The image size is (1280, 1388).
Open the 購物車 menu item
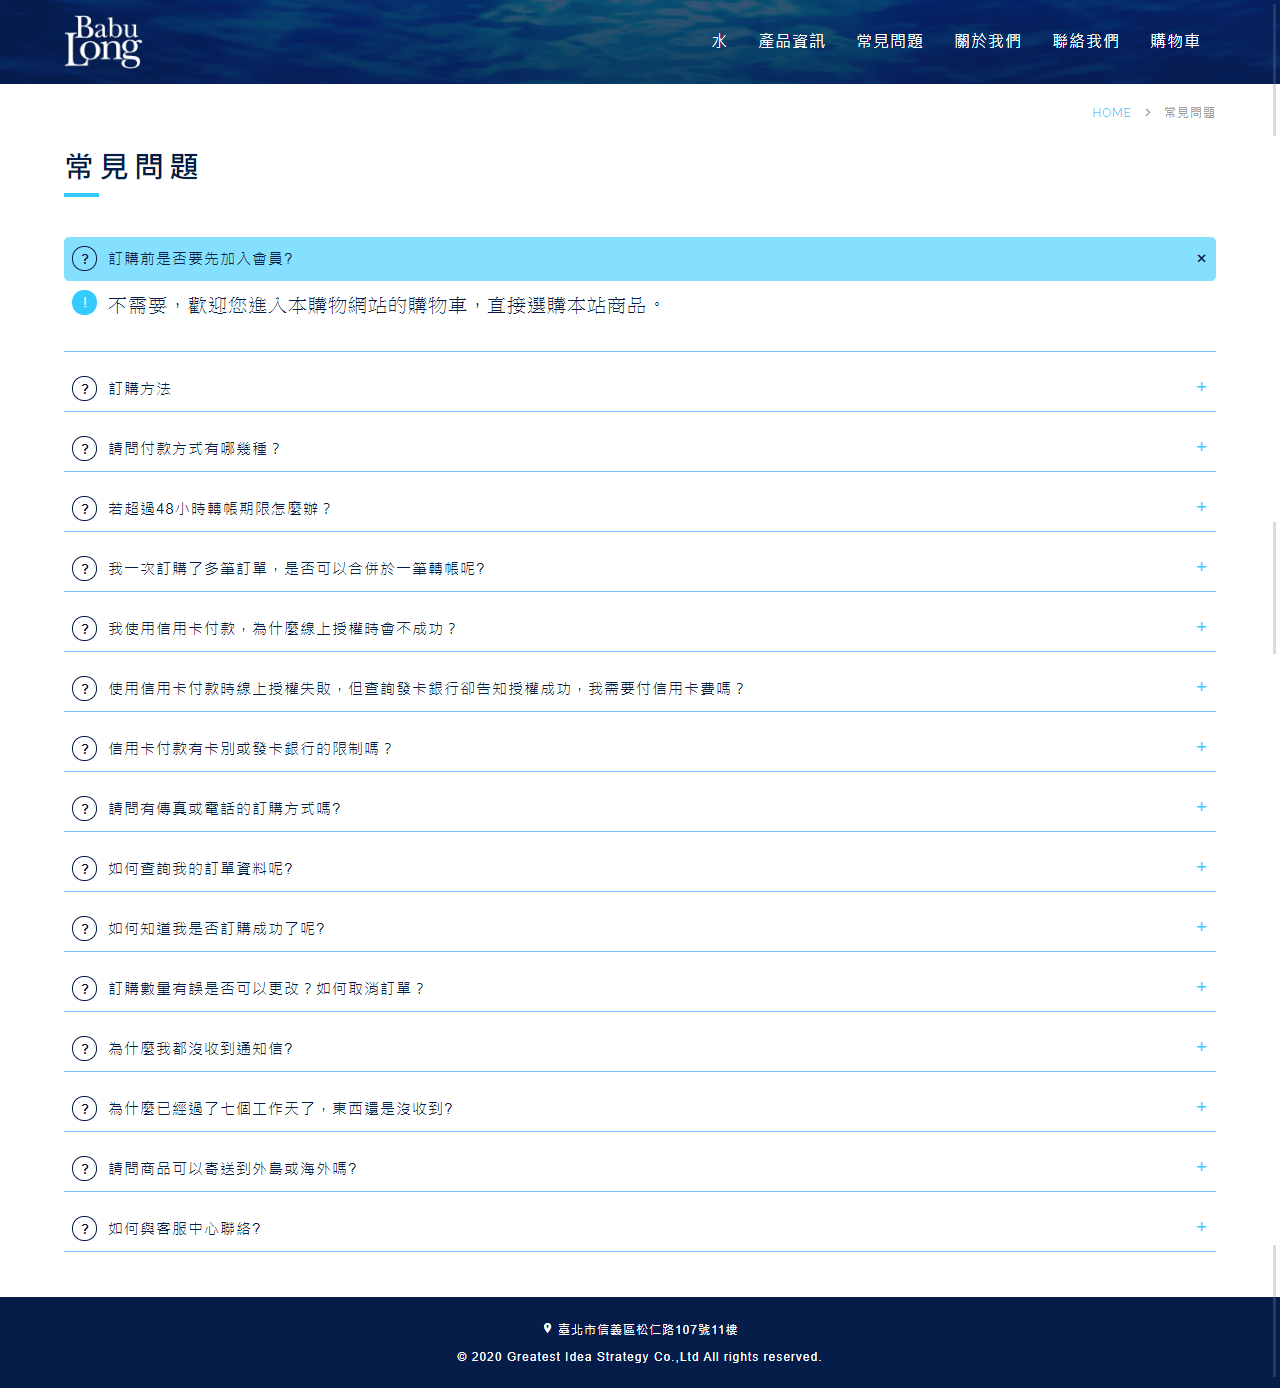[1175, 41]
